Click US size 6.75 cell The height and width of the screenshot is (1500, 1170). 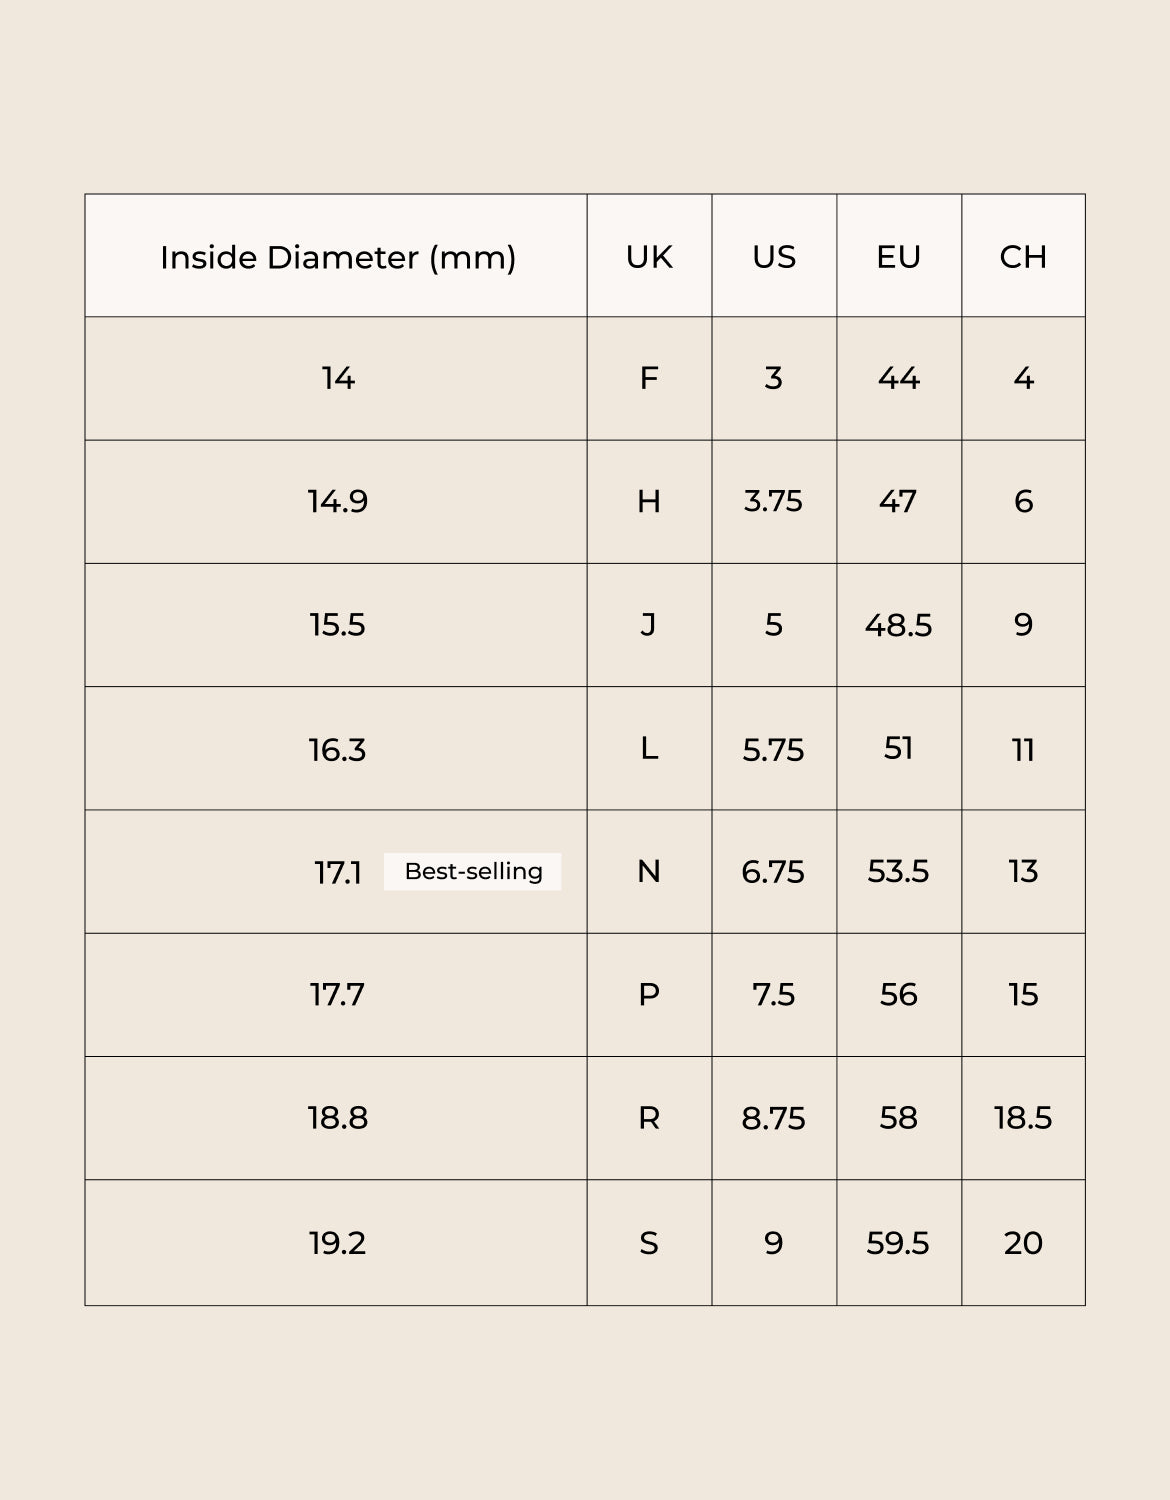tap(773, 872)
